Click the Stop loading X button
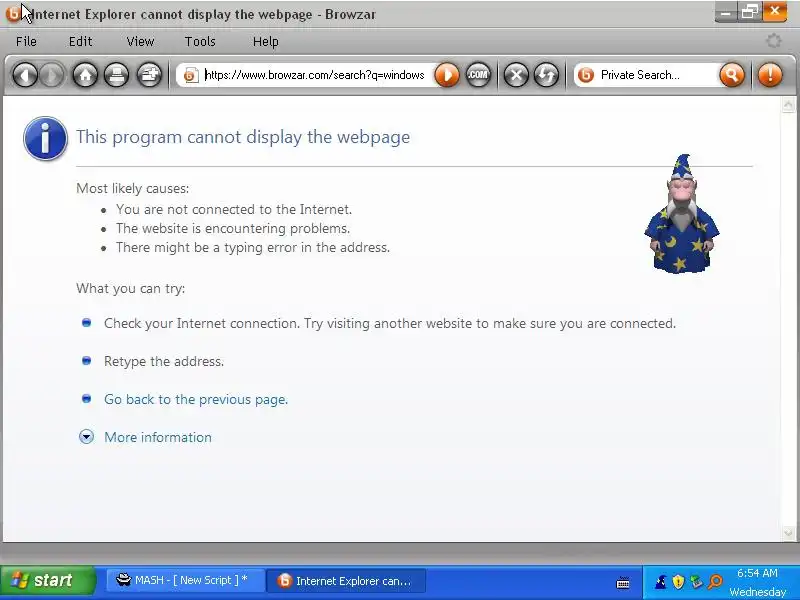This screenshot has height=600, width=800. (516, 76)
